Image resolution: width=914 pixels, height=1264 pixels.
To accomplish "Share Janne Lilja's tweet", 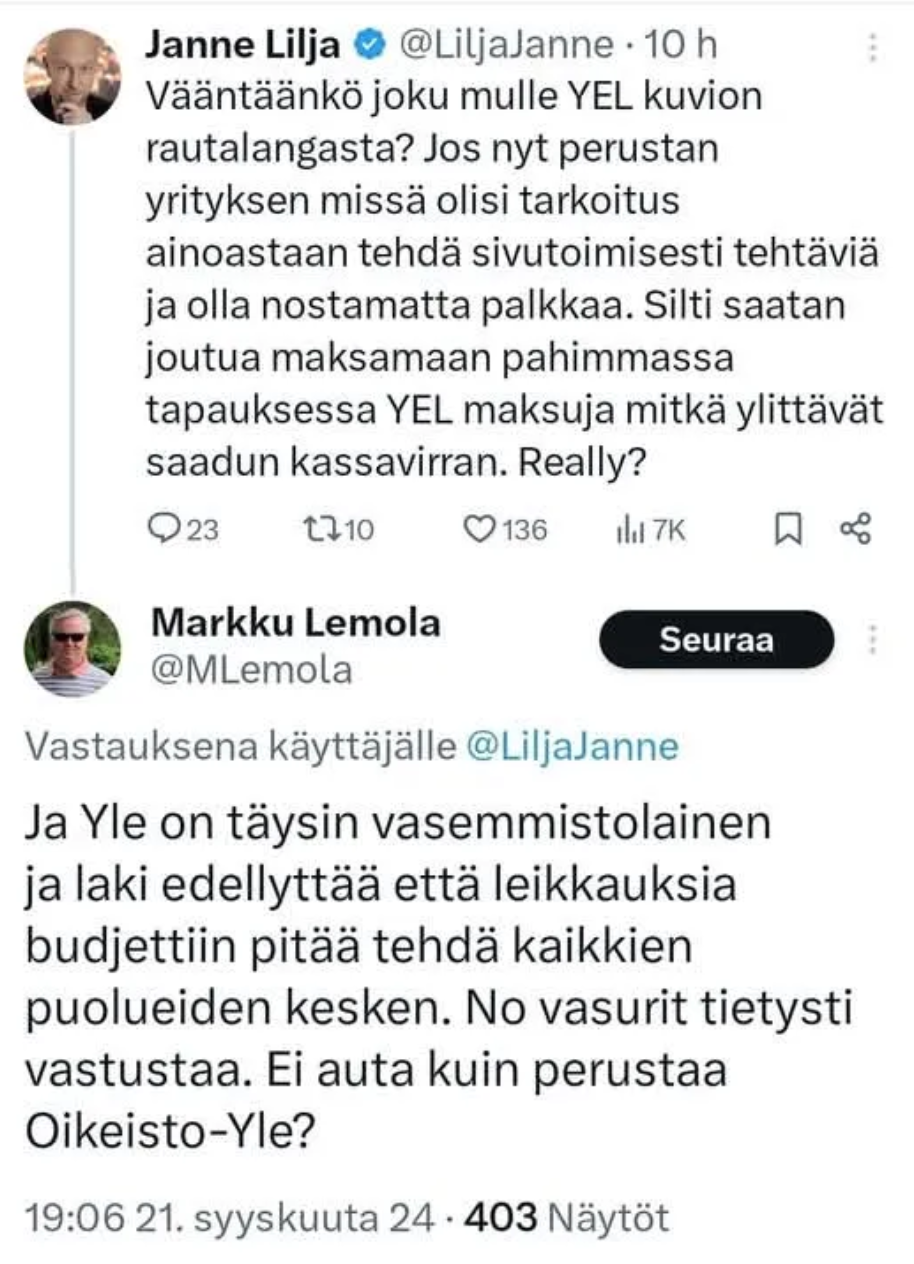I will point(856,530).
